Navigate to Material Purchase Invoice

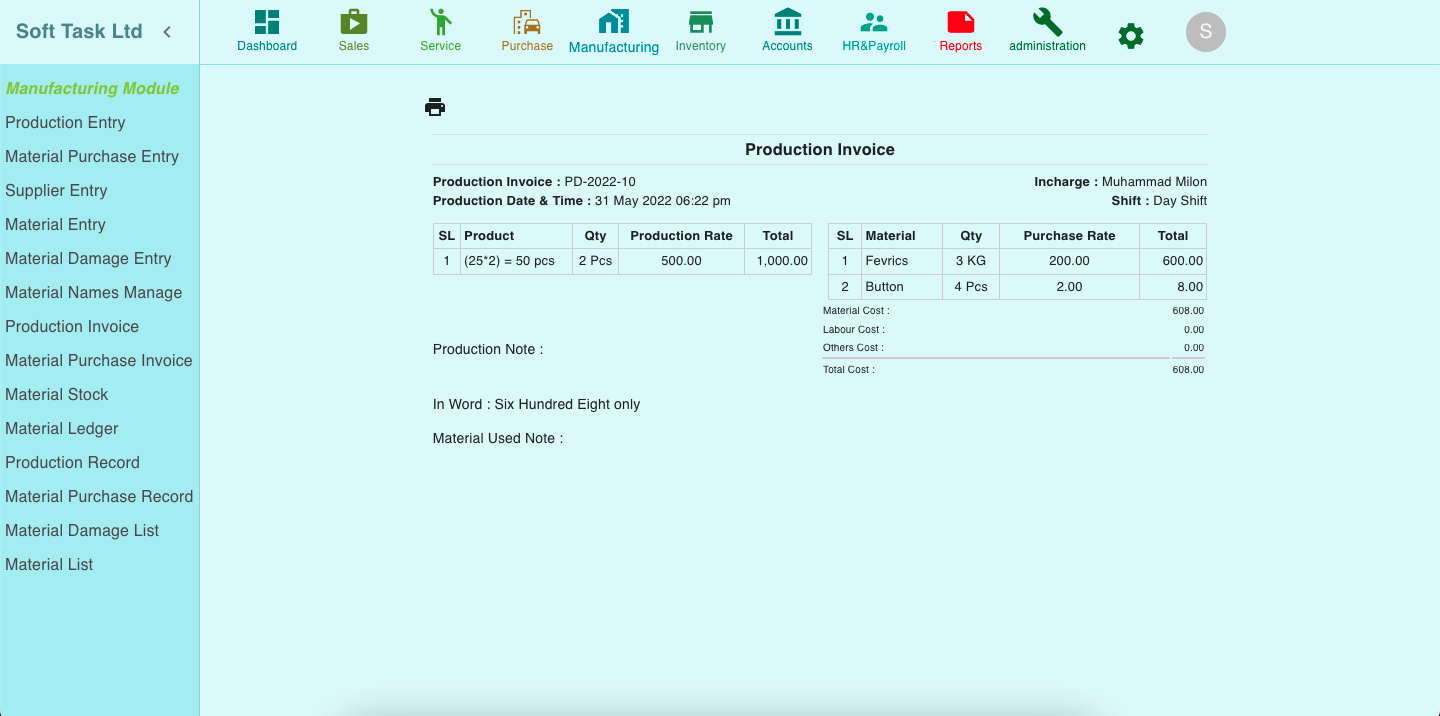99,360
